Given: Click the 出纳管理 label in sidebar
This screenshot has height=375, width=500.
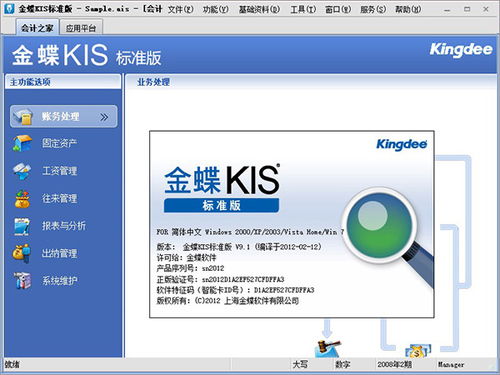Looking at the screenshot, I should [x=59, y=253].
